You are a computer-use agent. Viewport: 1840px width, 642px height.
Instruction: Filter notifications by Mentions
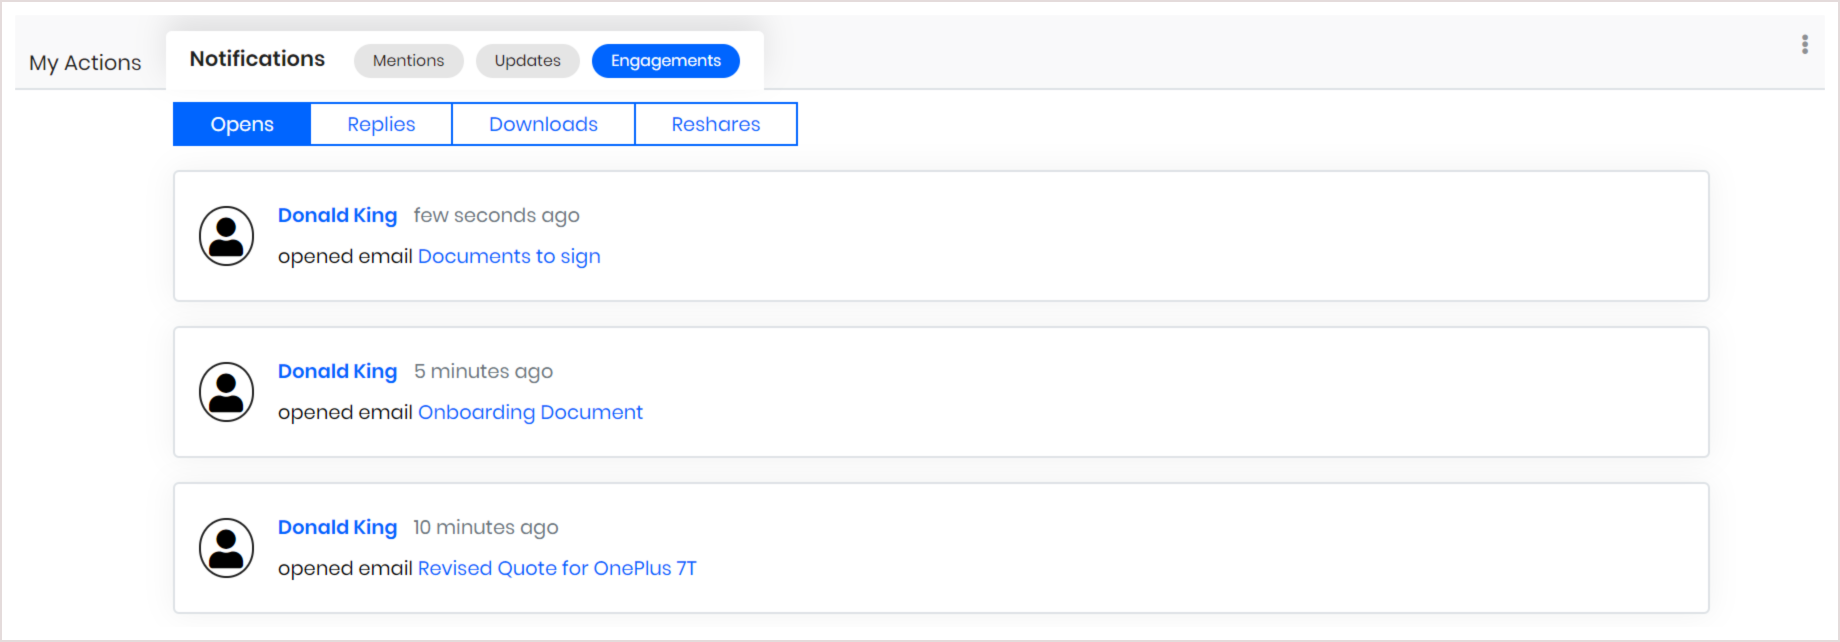pyautogui.click(x=408, y=61)
